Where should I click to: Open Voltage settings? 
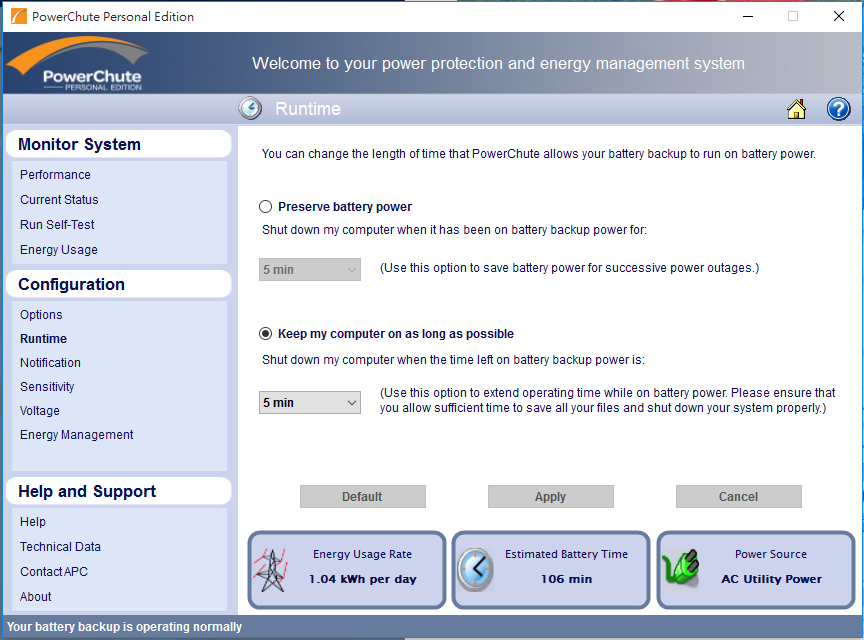40,411
